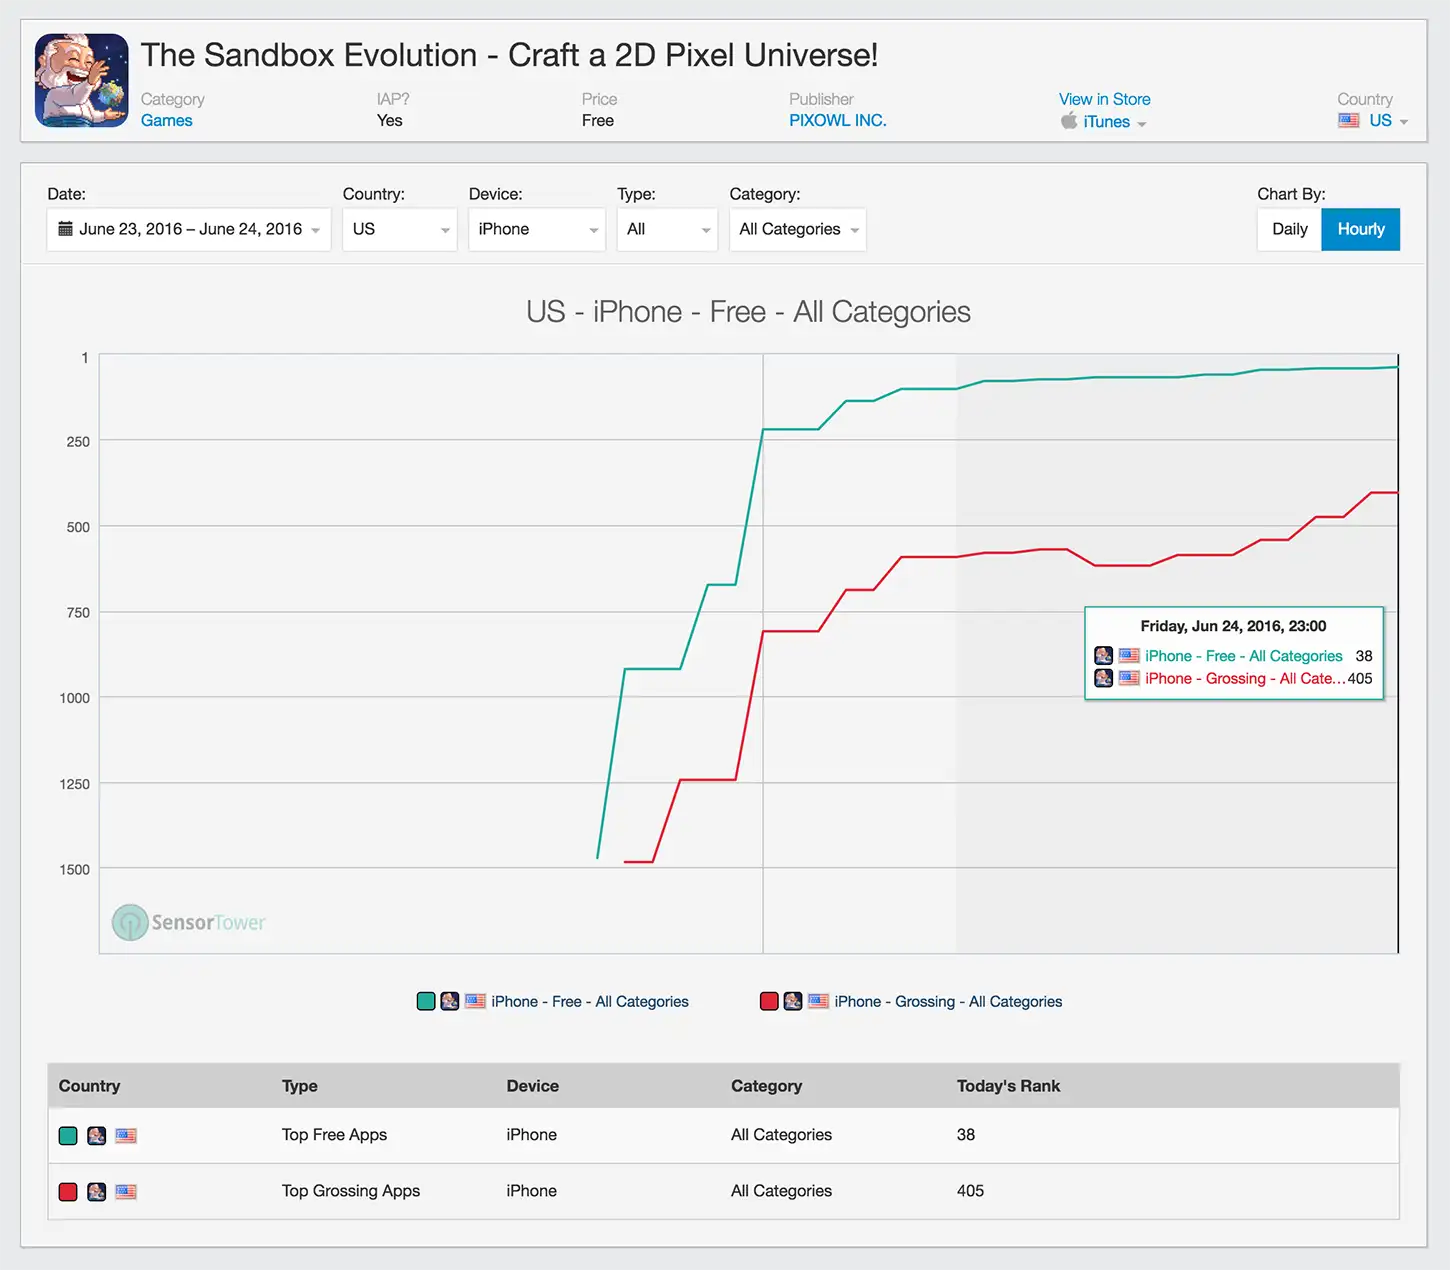Switch chart to Daily view

point(1290,229)
